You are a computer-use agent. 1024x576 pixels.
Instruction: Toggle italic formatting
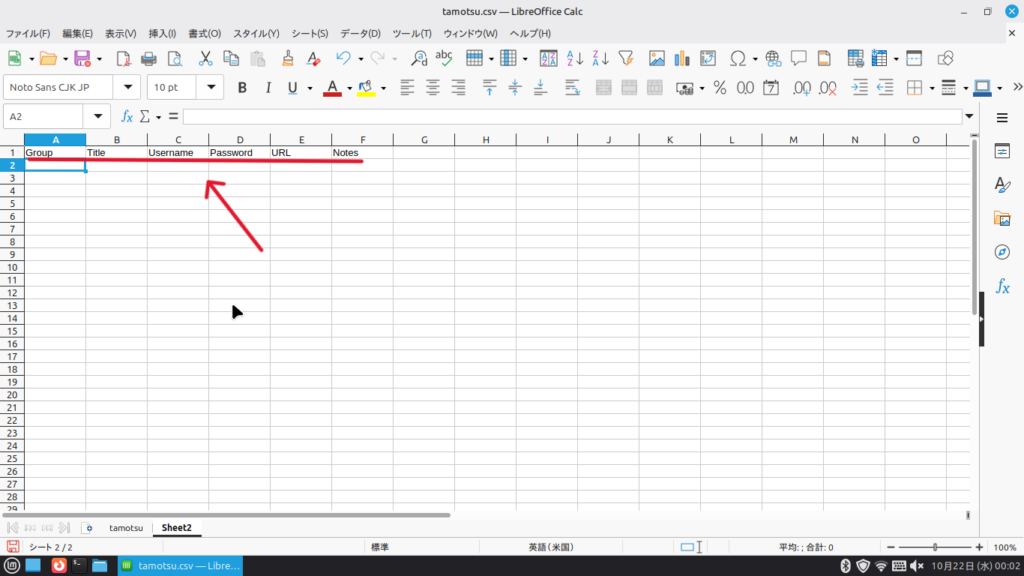(267, 88)
